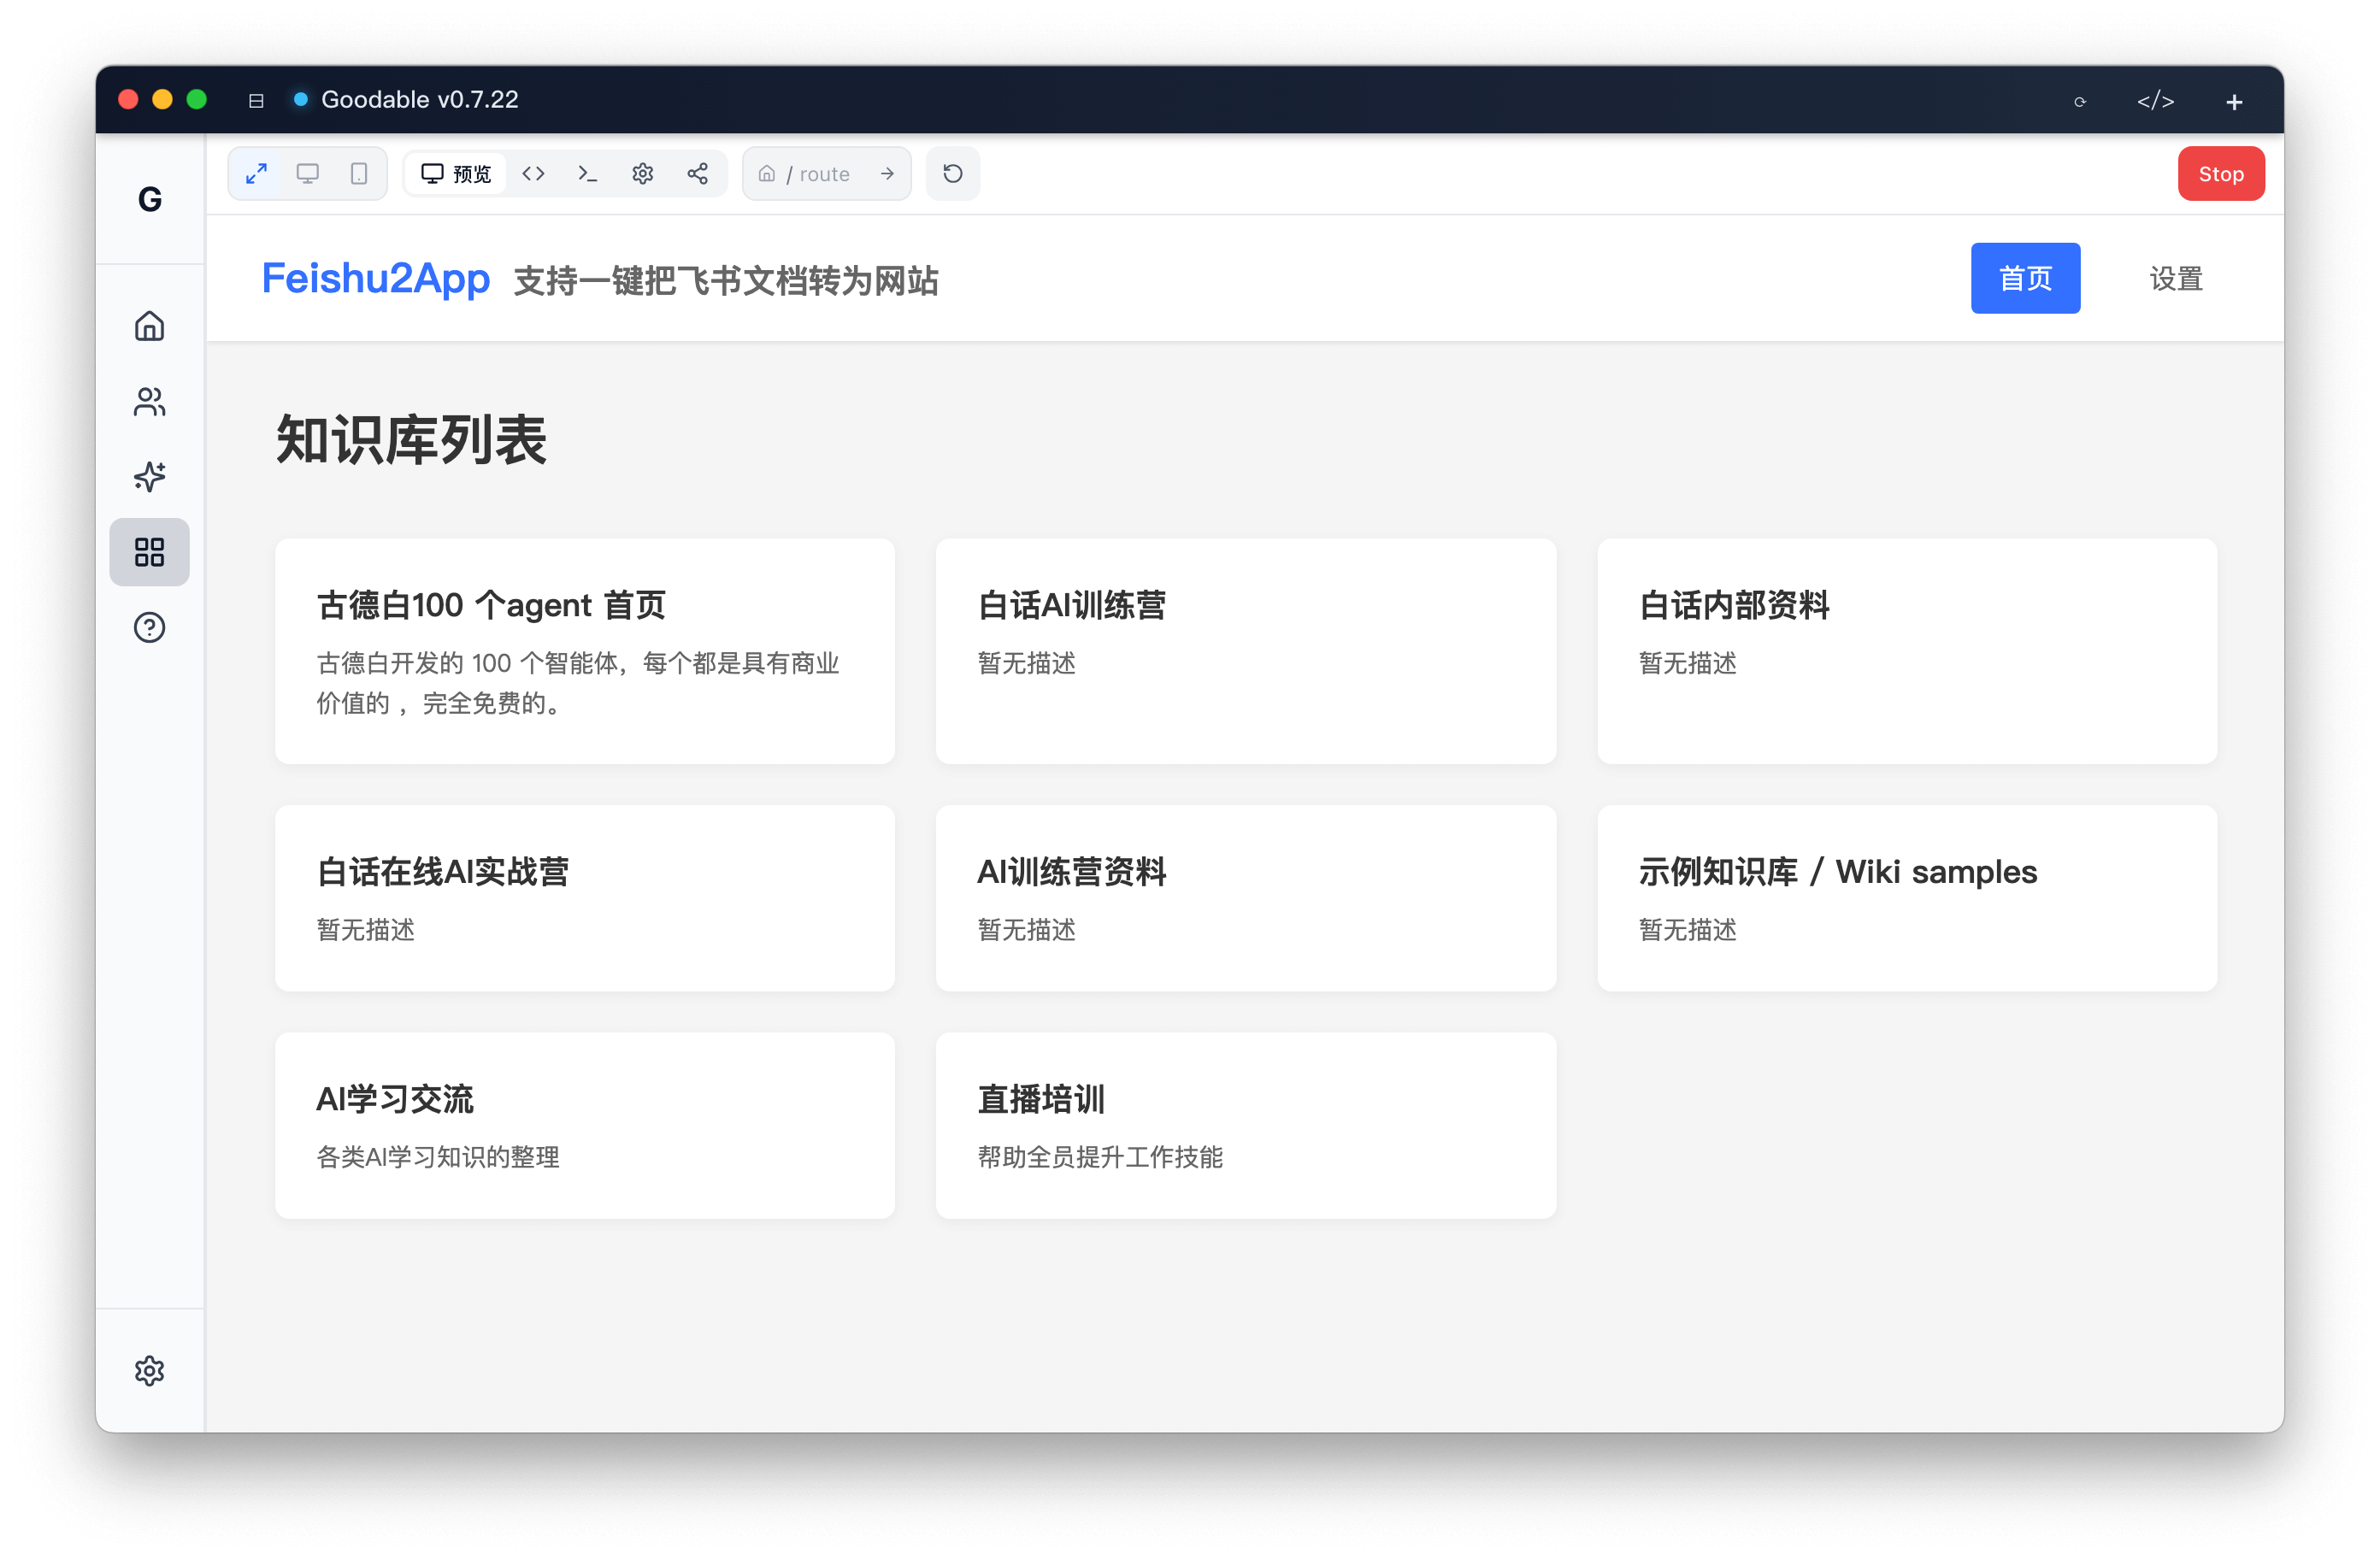2380x1559 pixels.
Task: Select the 首页 navigation button
Action: tap(2025, 278)
